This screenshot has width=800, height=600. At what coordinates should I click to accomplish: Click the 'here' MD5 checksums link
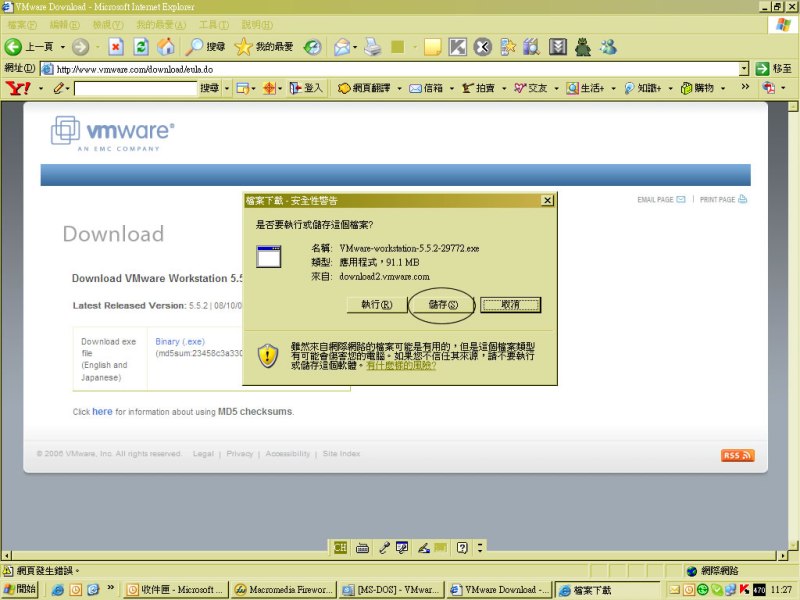click(102, 411)
